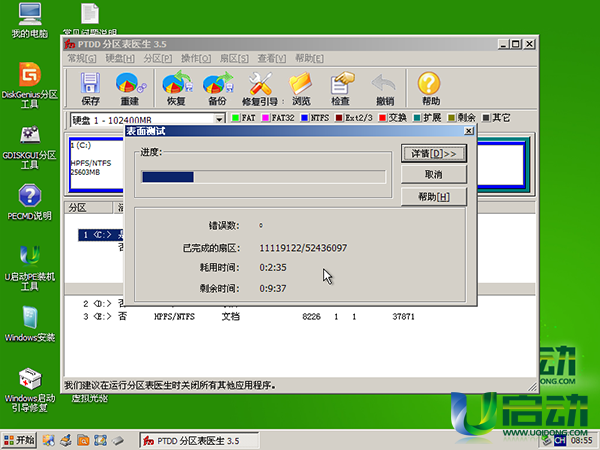Click the Save (保存) toolbar icon
600x450 pixels.
(x=90, y=88)
